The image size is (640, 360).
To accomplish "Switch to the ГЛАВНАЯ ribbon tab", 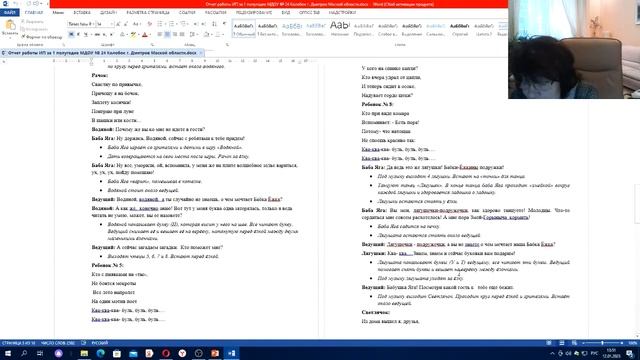I will pyautogui.click(x=34, y=13).
